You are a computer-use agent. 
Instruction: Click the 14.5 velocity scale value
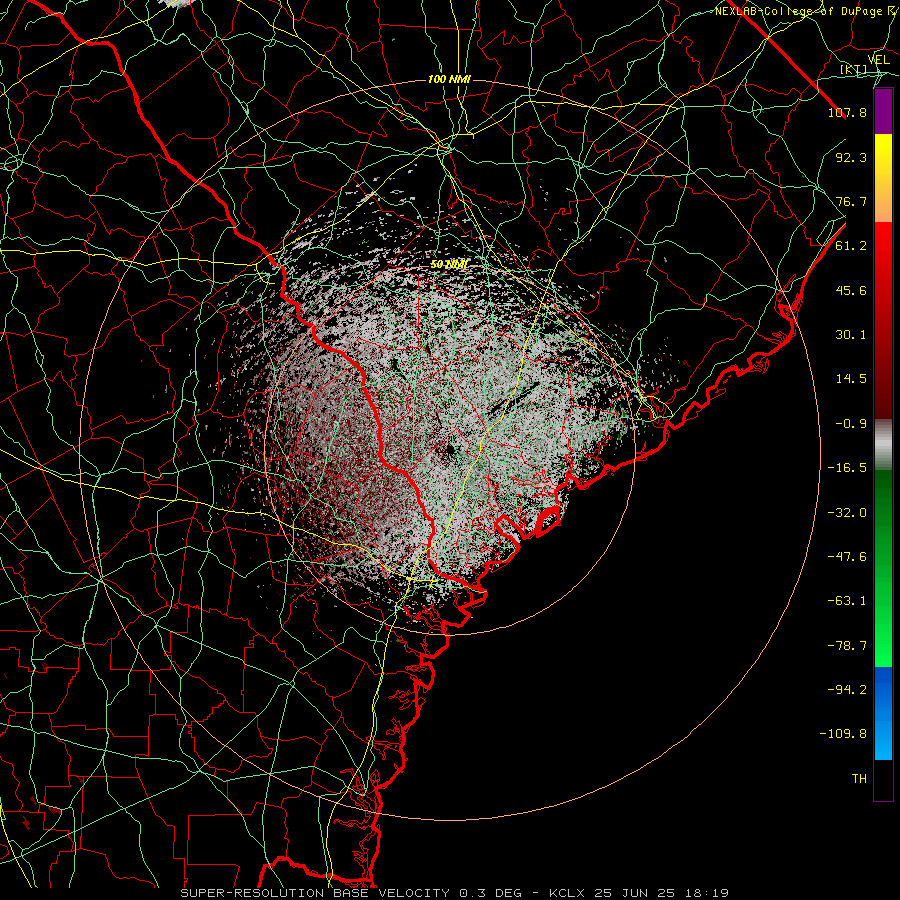tap(851, 379)
